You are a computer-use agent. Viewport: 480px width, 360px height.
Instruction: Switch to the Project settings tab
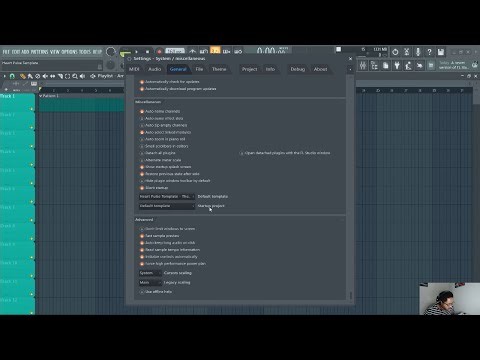250,69
